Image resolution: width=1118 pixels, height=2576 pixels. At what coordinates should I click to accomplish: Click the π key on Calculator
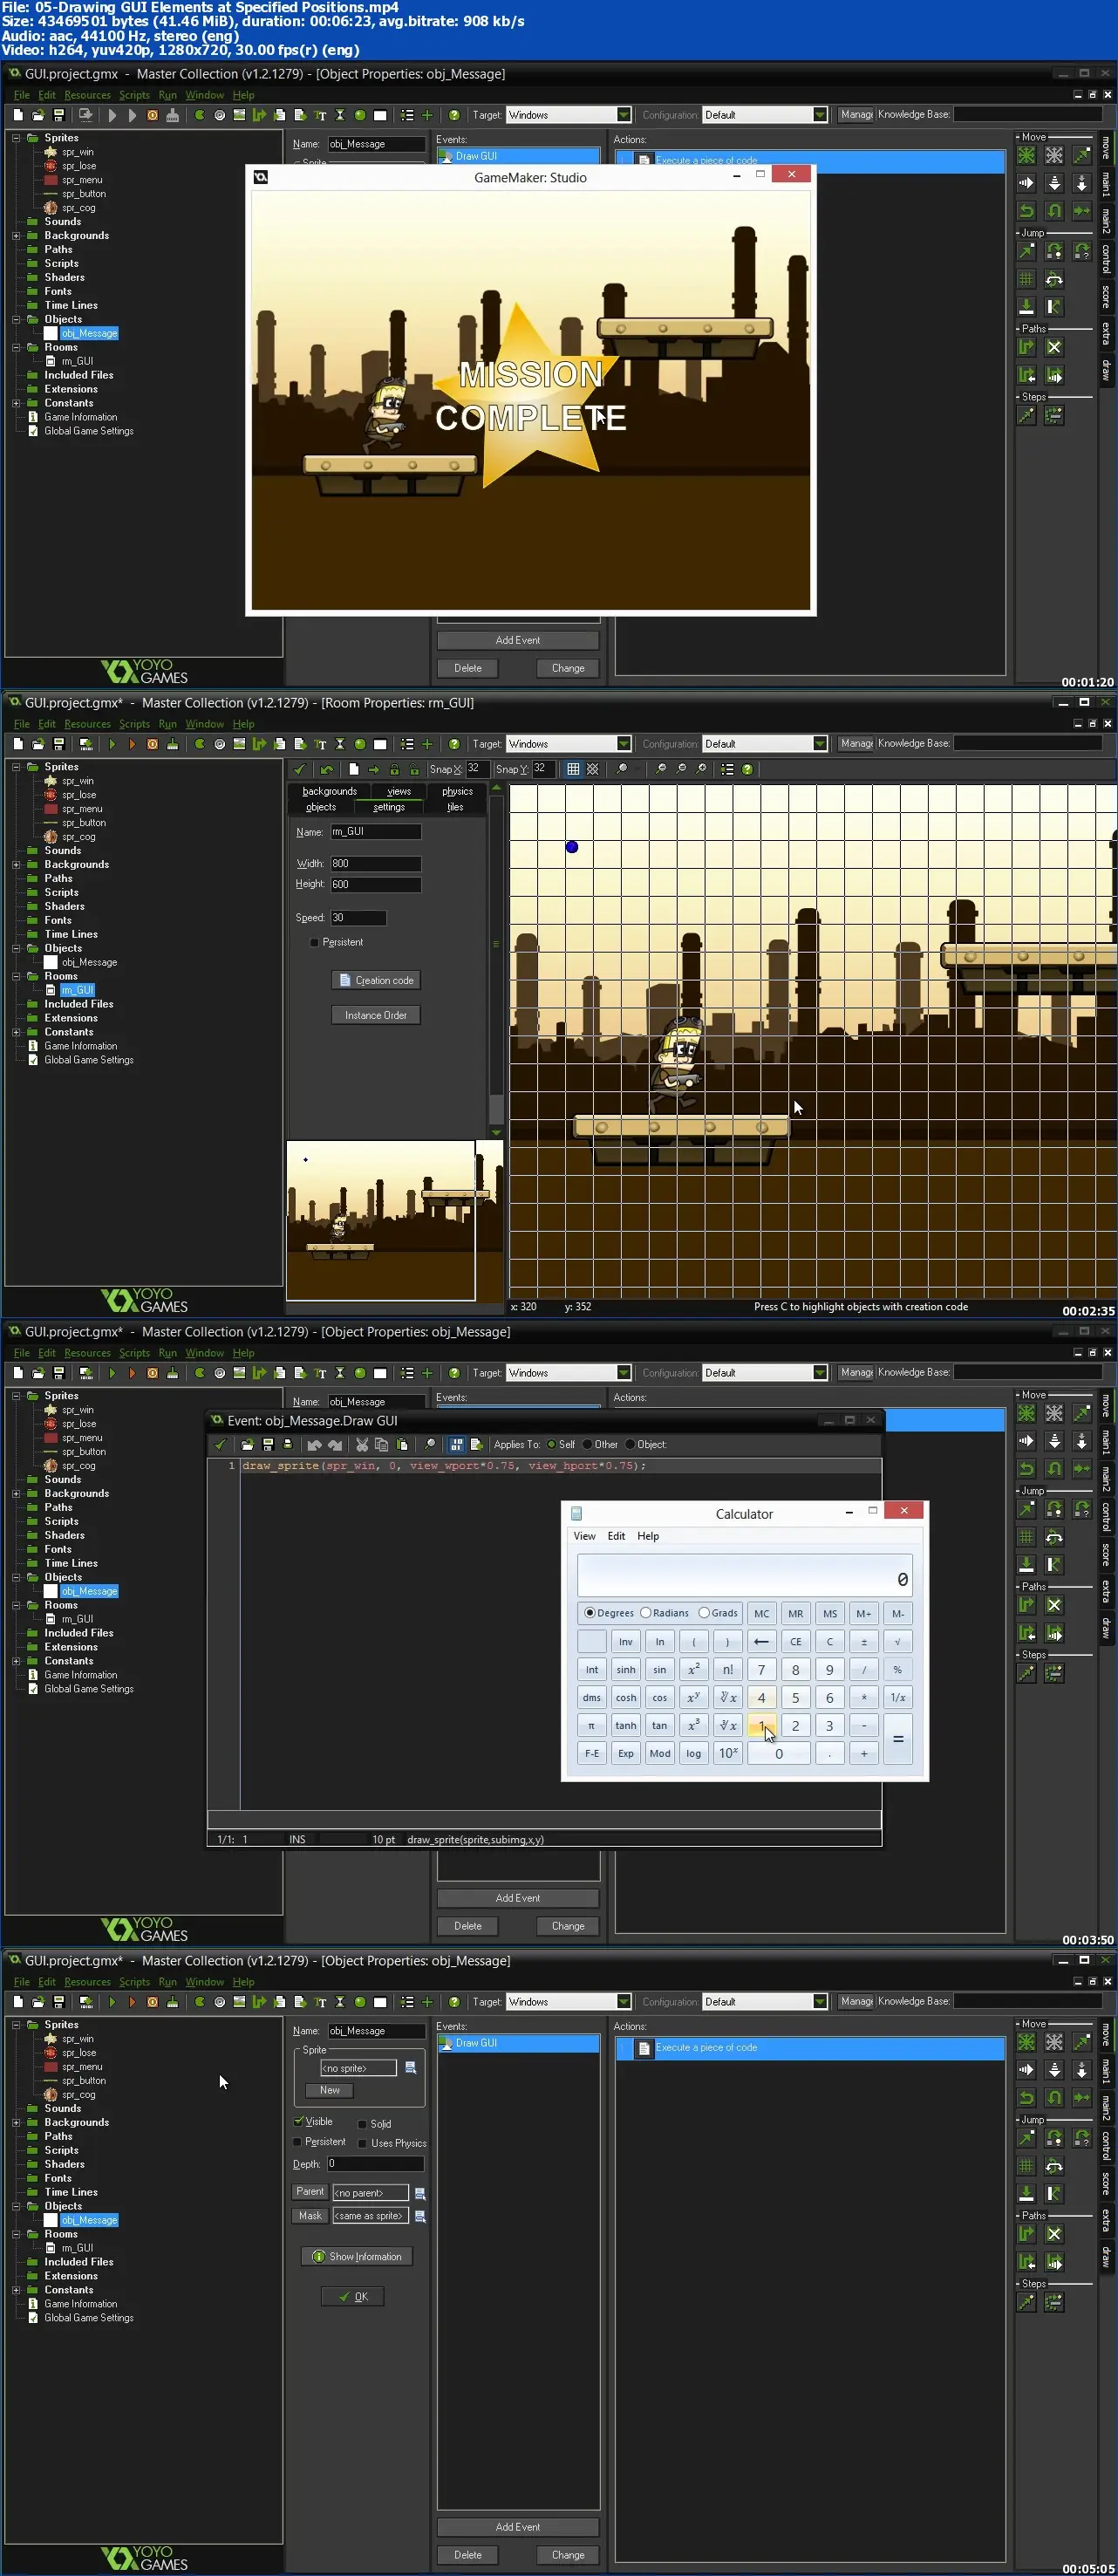[x=591, y=1725]
